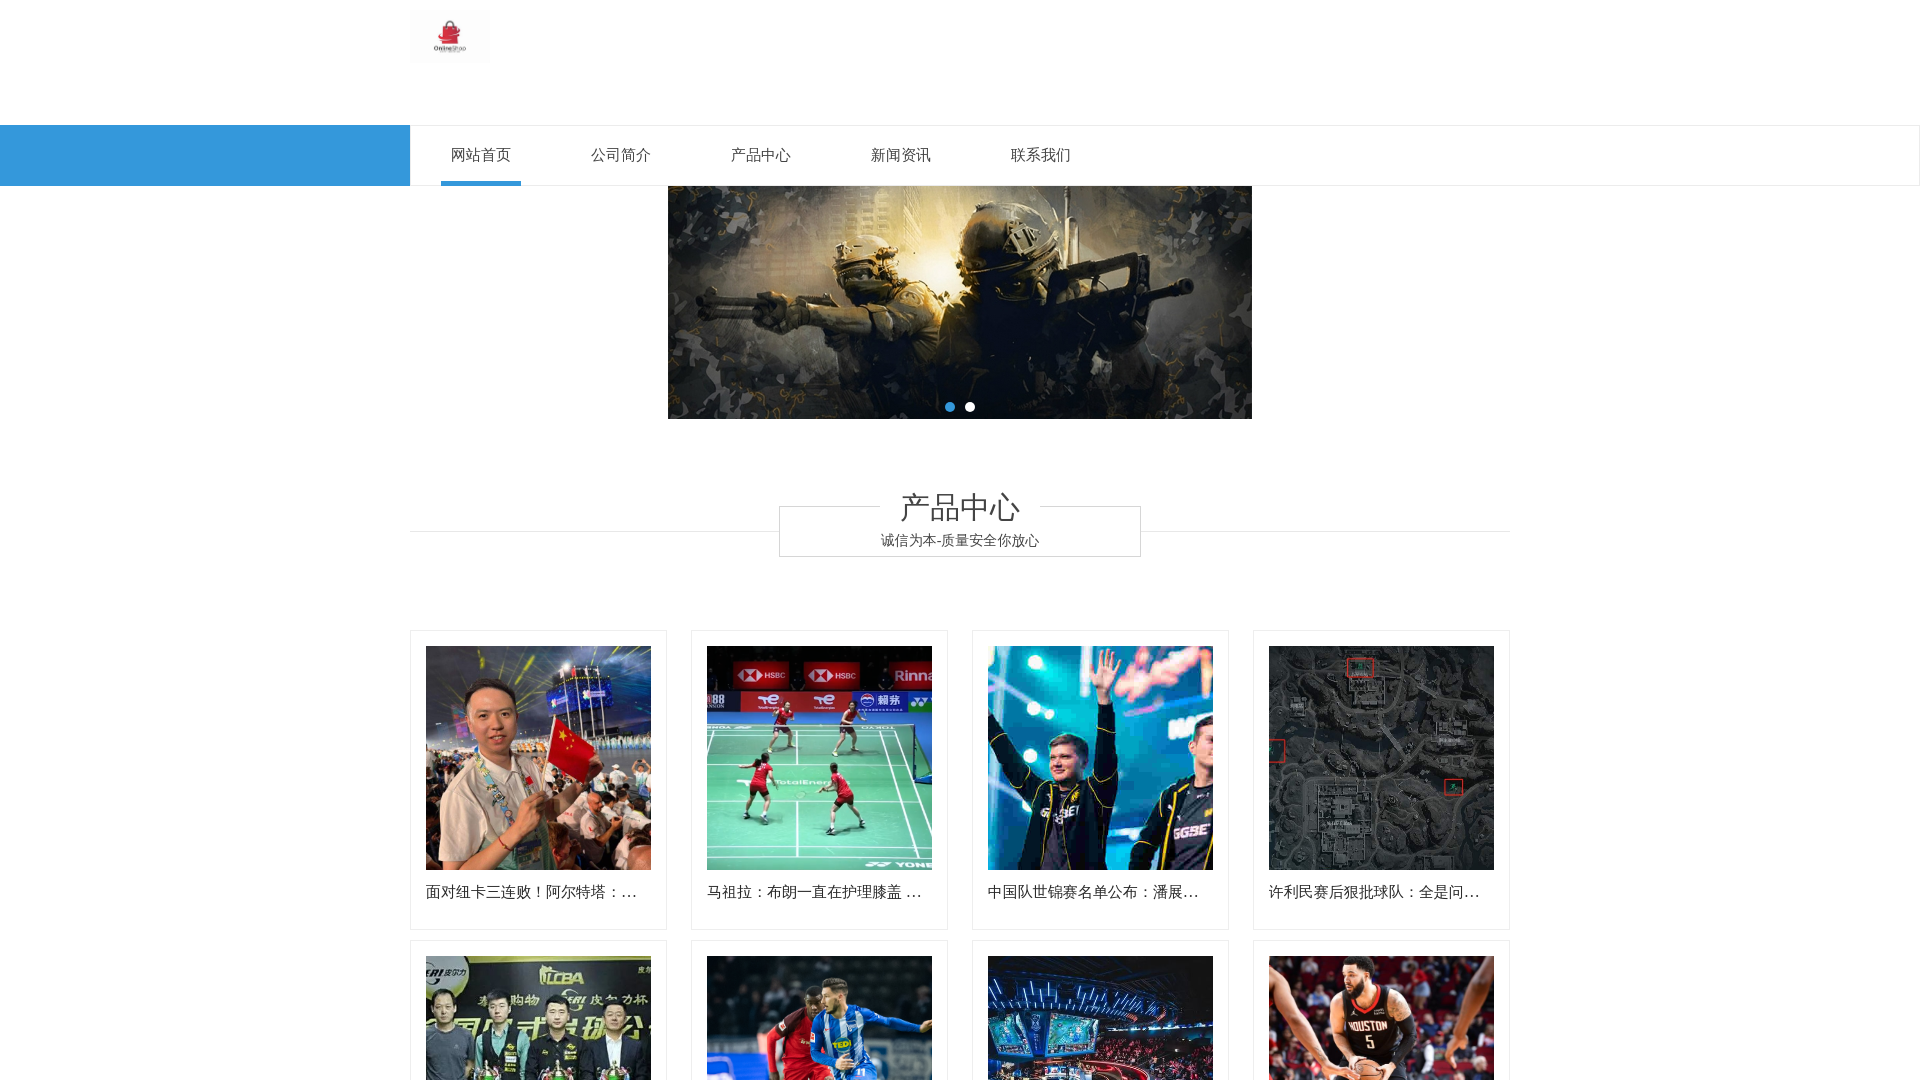Screen dimensions: 1920x1080
Task: Go to the 产品中心 menu item
Action: pos(761,155)
